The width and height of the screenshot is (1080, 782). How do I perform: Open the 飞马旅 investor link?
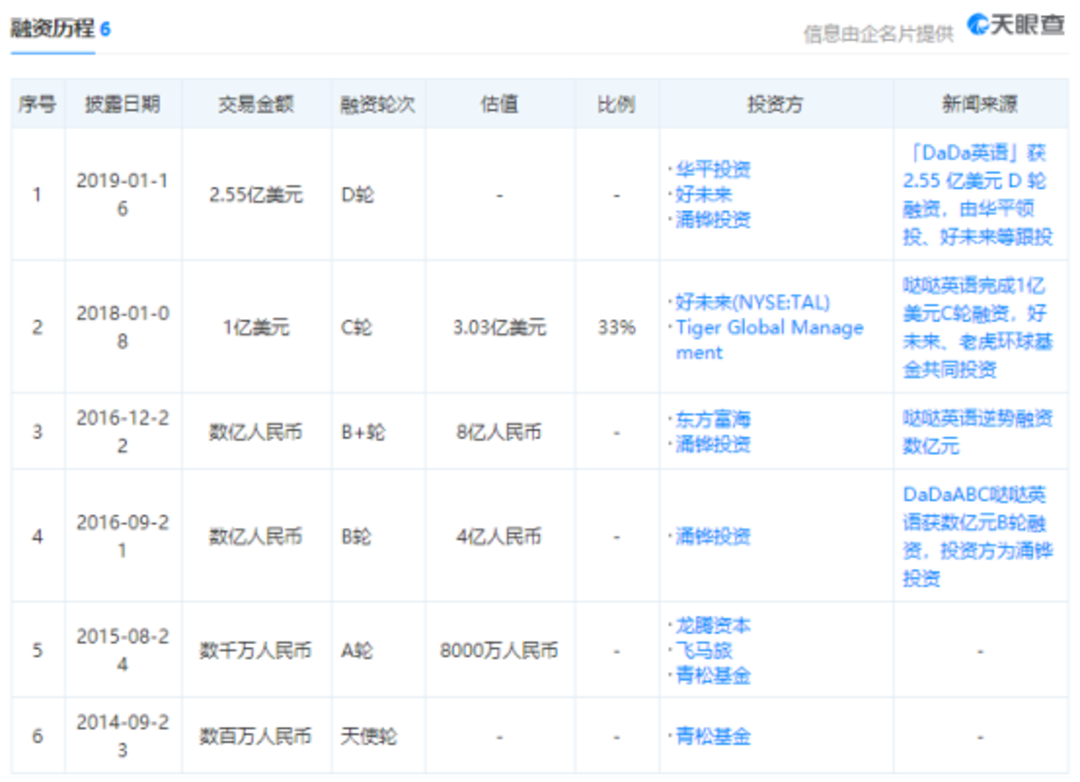pyautogui.click(x=703, y=650)
